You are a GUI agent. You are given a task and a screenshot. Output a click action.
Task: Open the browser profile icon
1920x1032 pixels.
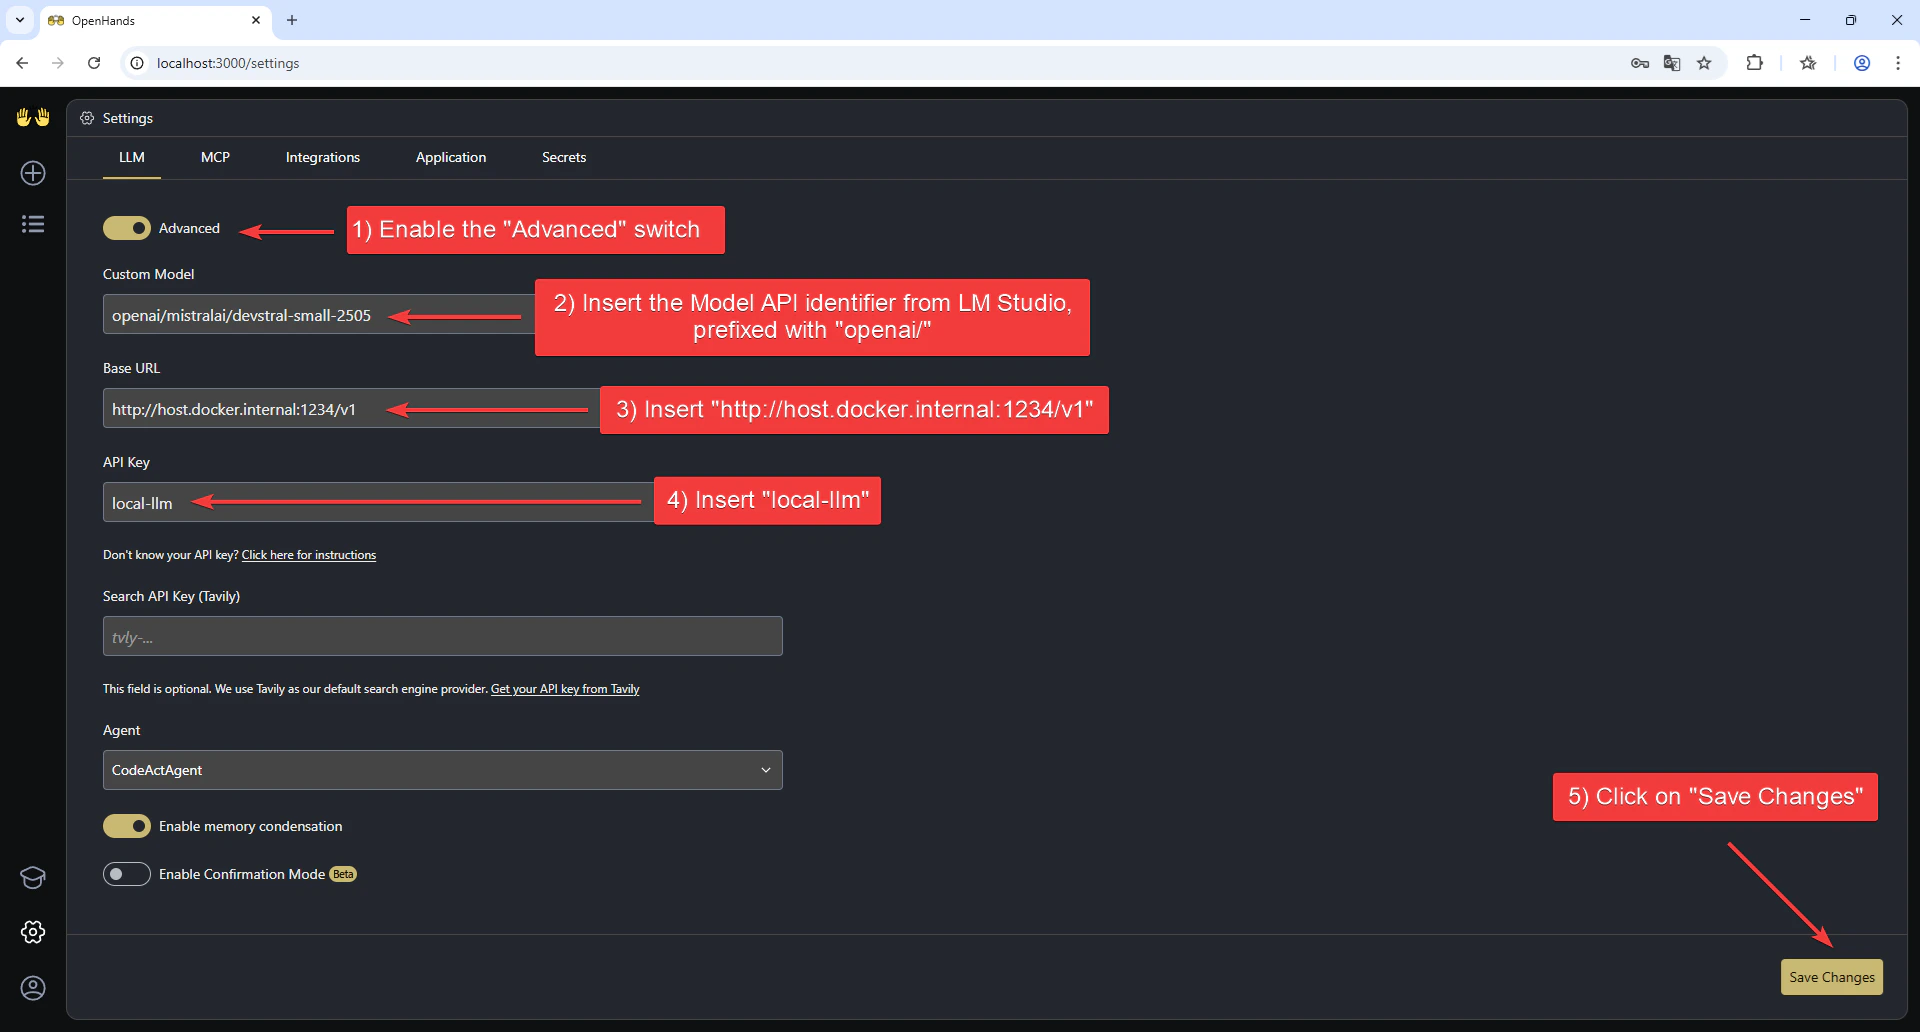[x=1862, y=63]
